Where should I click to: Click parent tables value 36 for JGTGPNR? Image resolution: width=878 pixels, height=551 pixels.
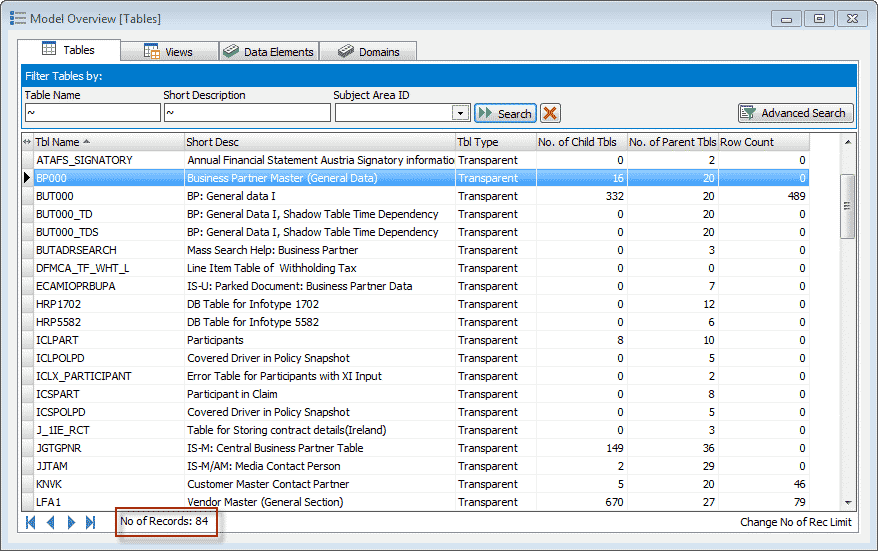[x=708, y=448]
